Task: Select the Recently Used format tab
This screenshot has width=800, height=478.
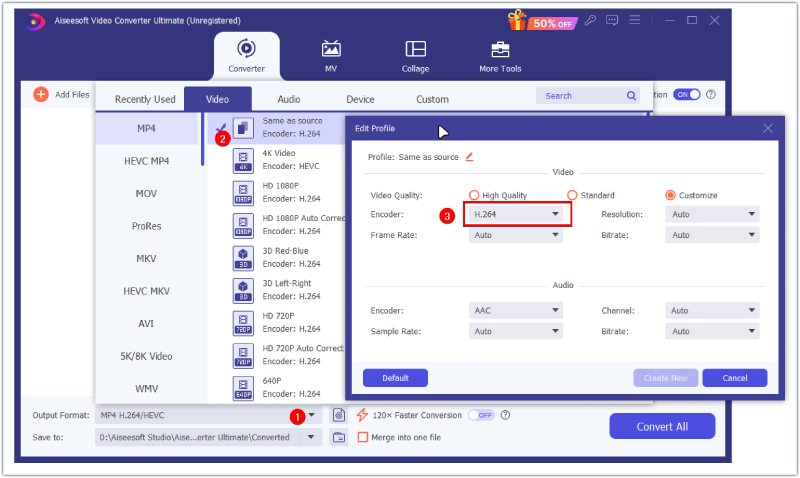Action: click(x=145, y=99)
